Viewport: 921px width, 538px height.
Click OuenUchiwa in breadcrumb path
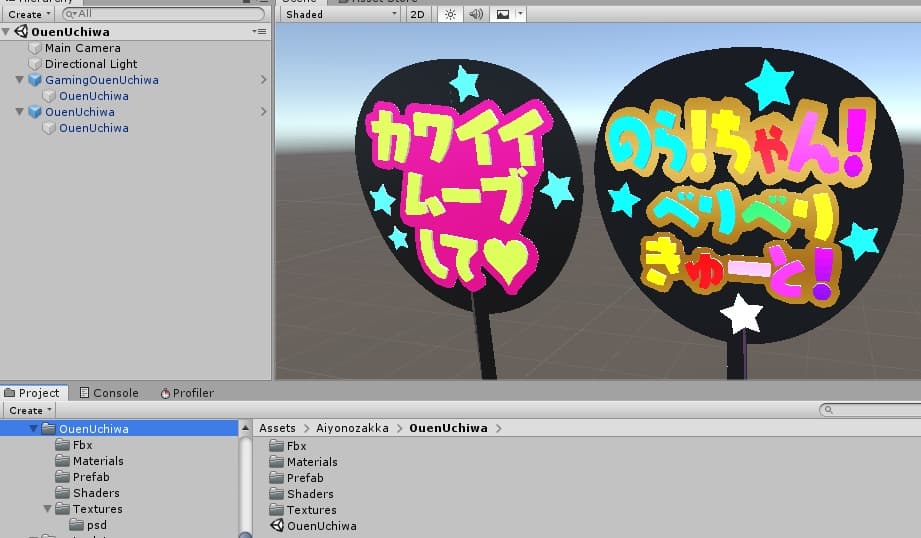tap(448, 428)
